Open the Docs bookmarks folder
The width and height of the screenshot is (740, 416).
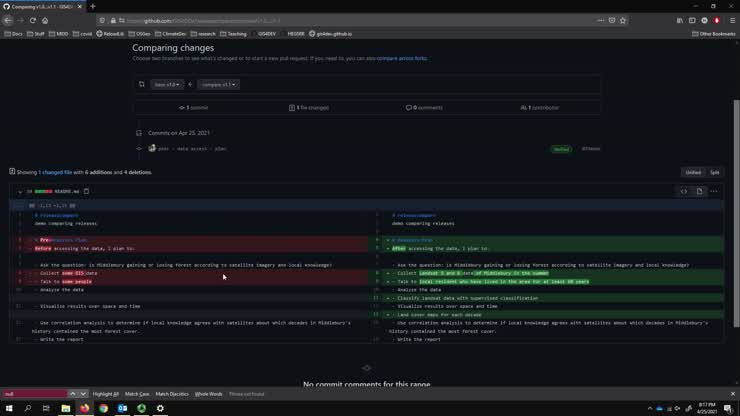coord(13,34)
